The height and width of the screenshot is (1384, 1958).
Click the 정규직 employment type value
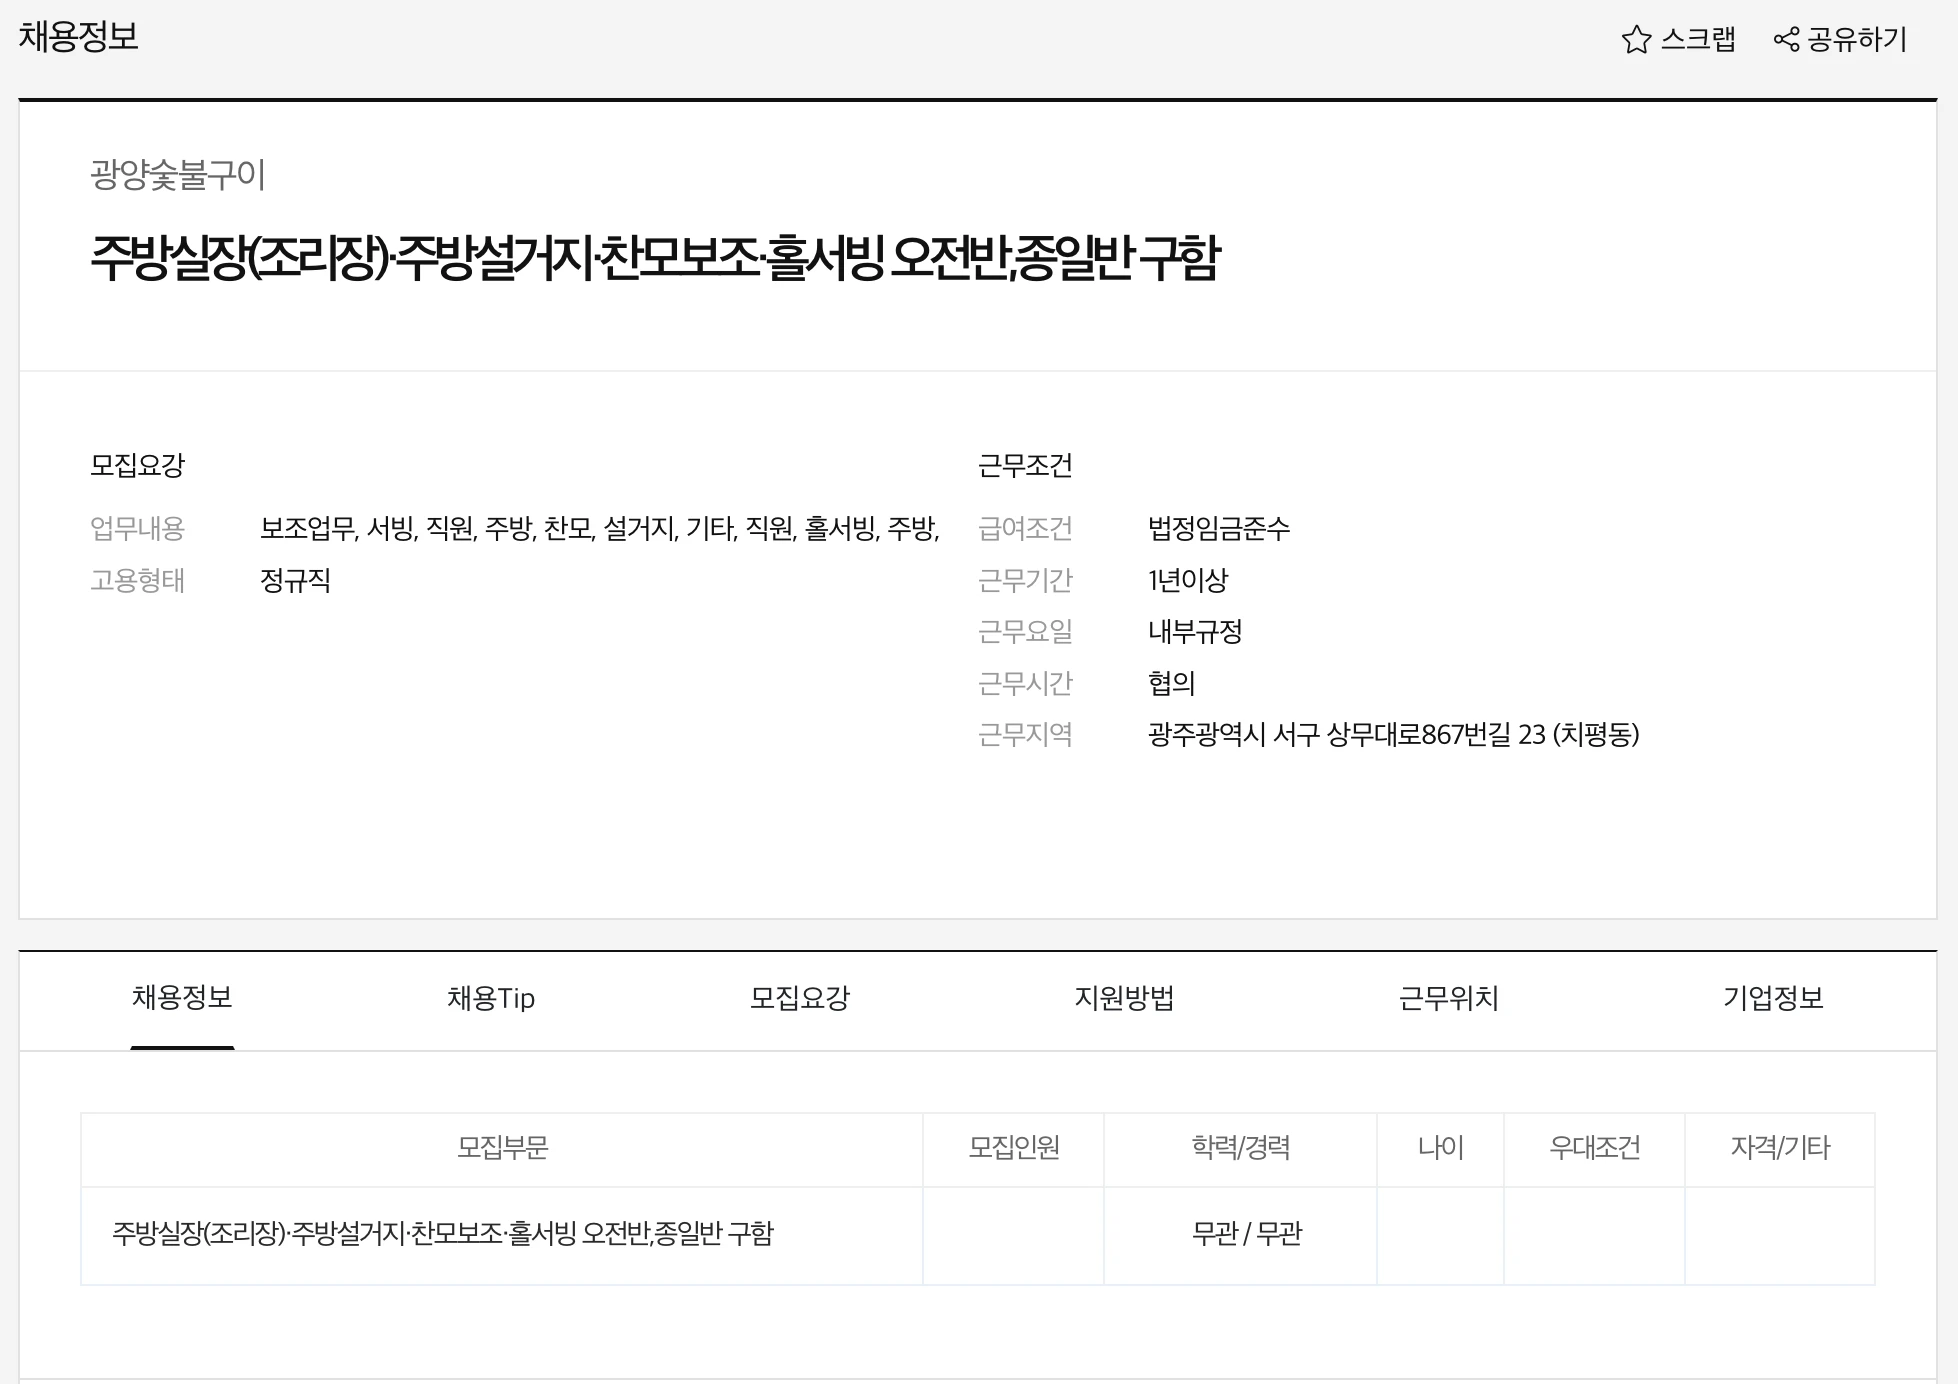pyautogui.click(x=295, y=581)
